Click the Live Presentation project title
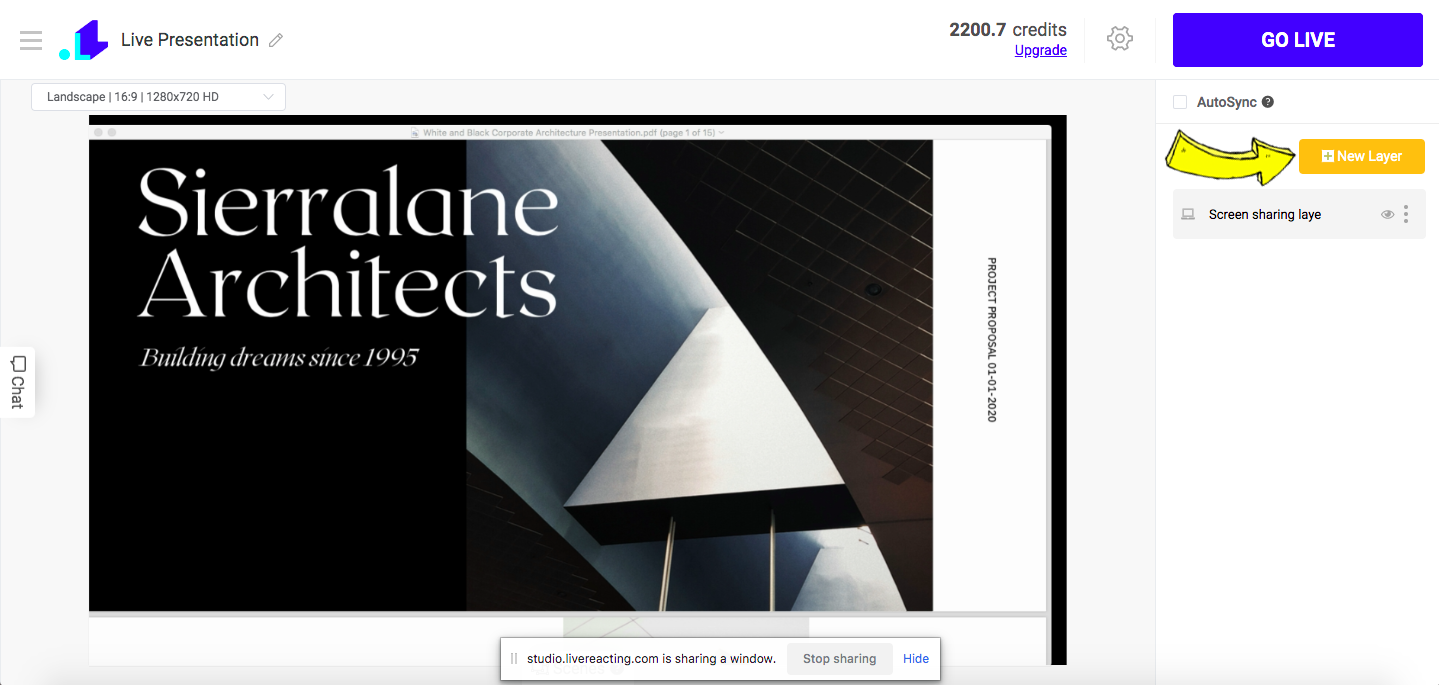 click(x=190, y=40)
